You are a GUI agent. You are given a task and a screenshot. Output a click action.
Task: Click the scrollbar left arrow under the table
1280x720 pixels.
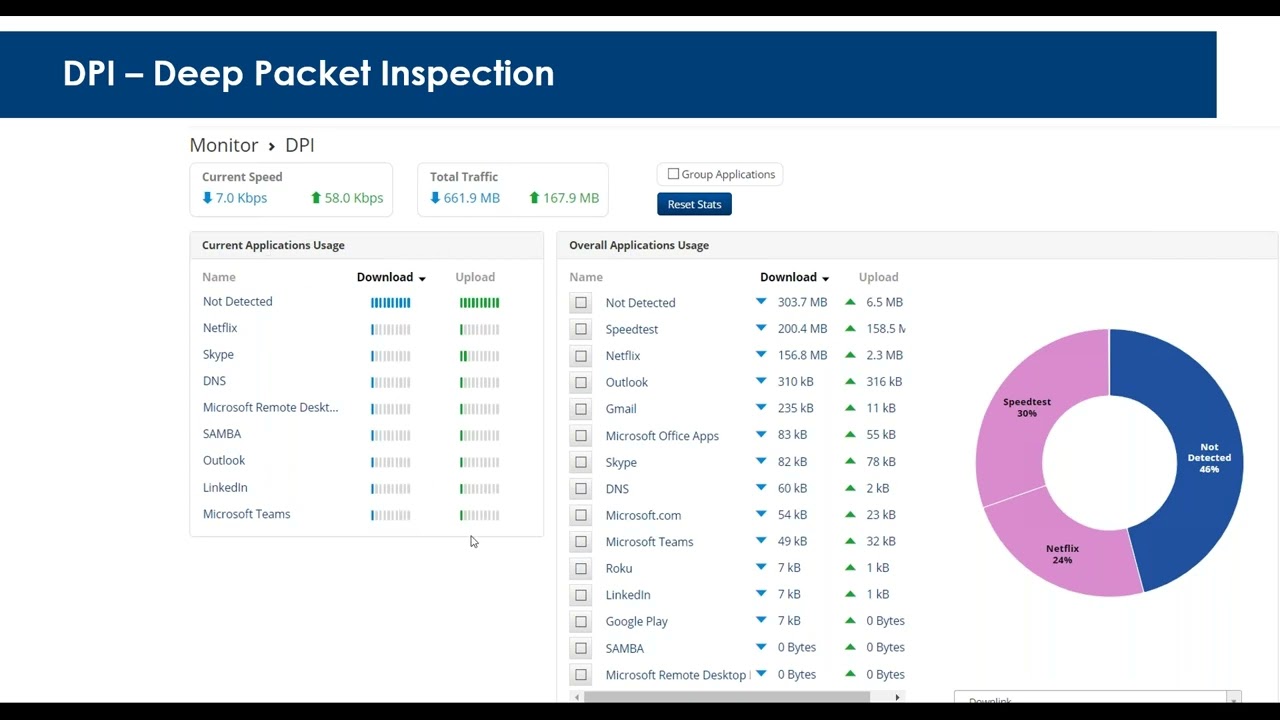(x=576, y=697)
